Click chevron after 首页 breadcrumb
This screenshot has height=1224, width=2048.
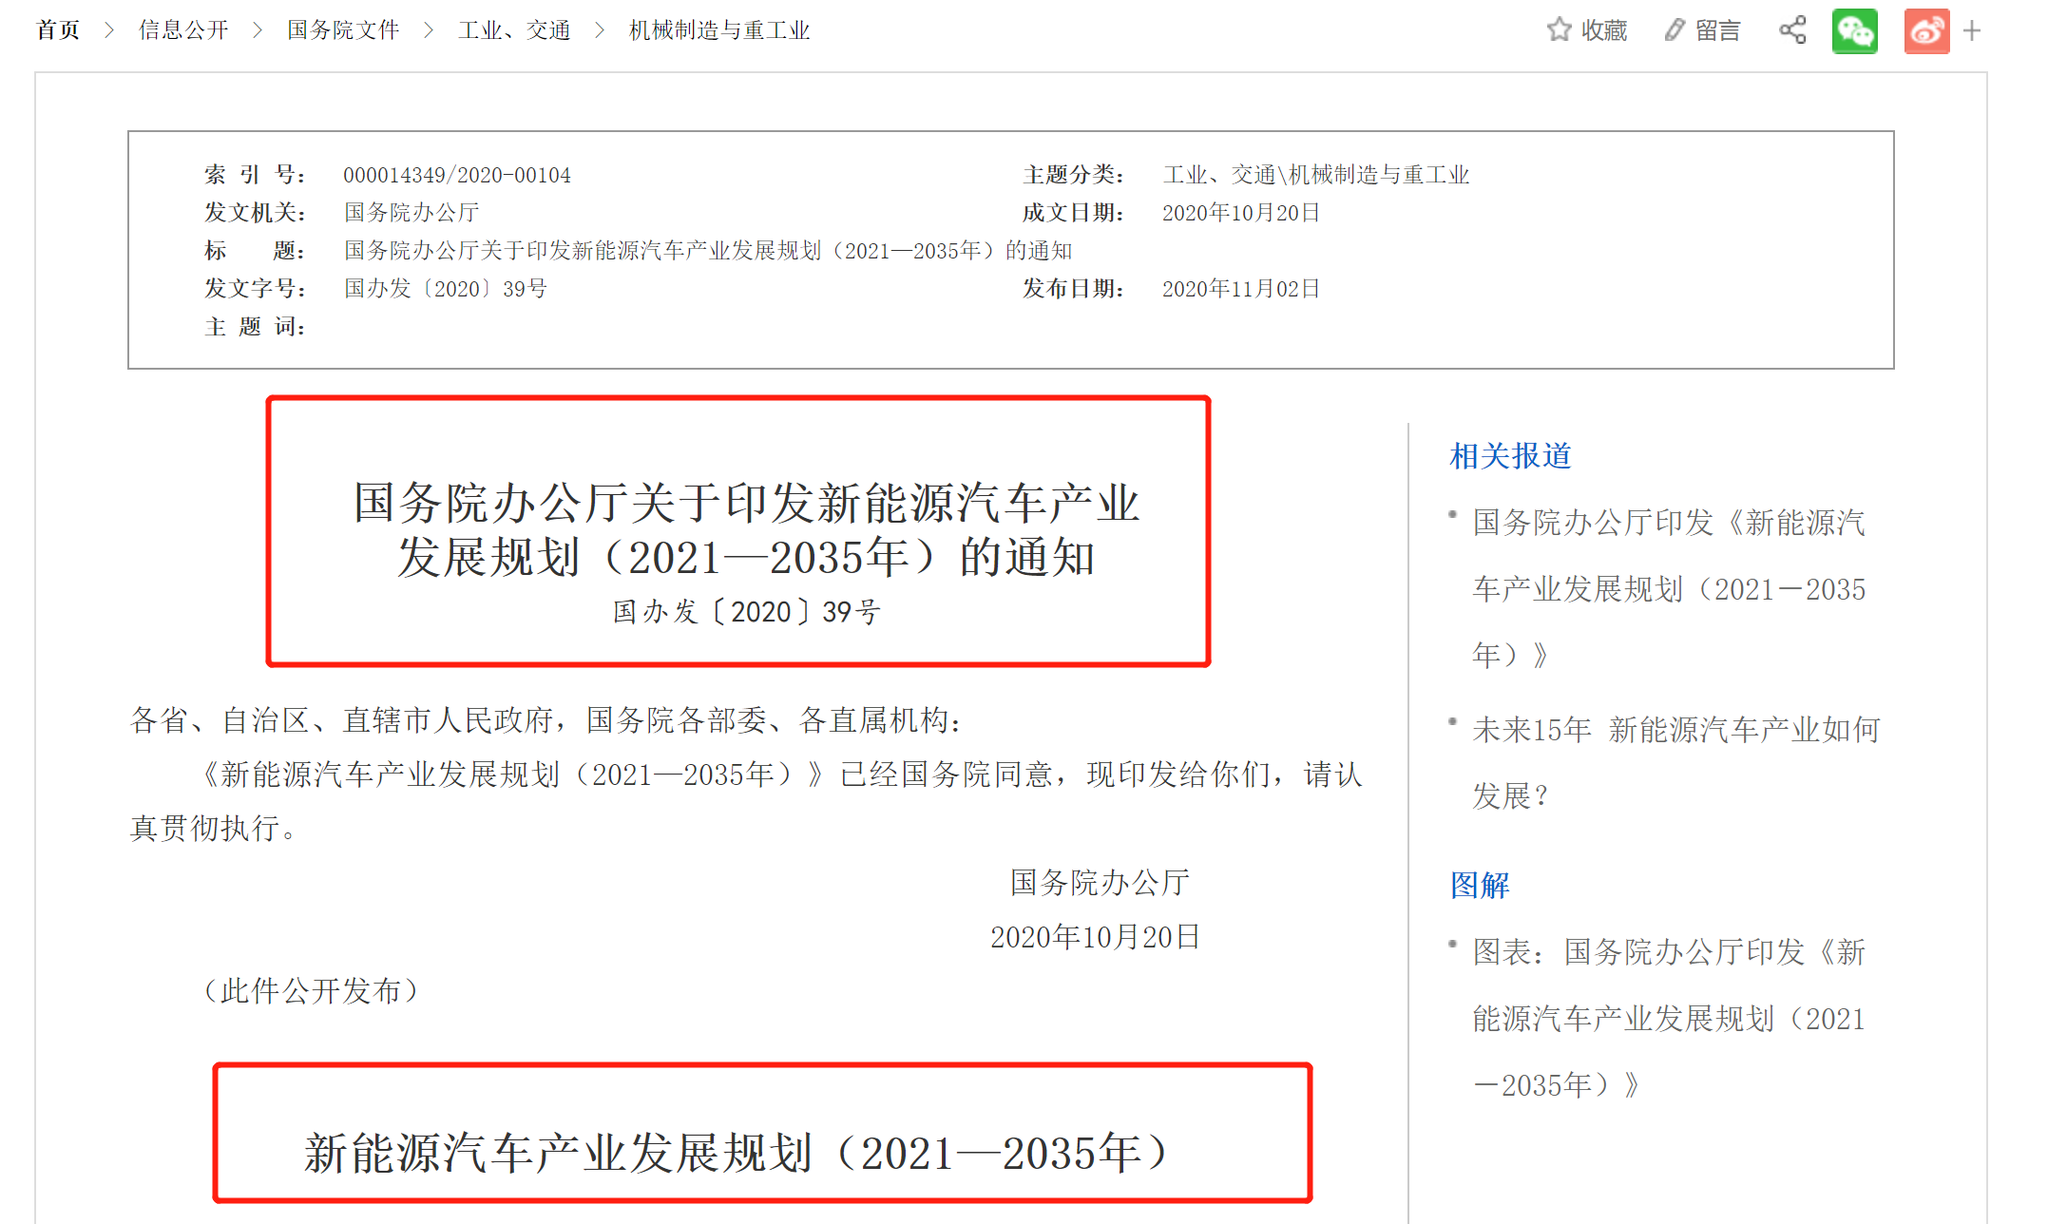pyautogui.click(x=109, y=30)
